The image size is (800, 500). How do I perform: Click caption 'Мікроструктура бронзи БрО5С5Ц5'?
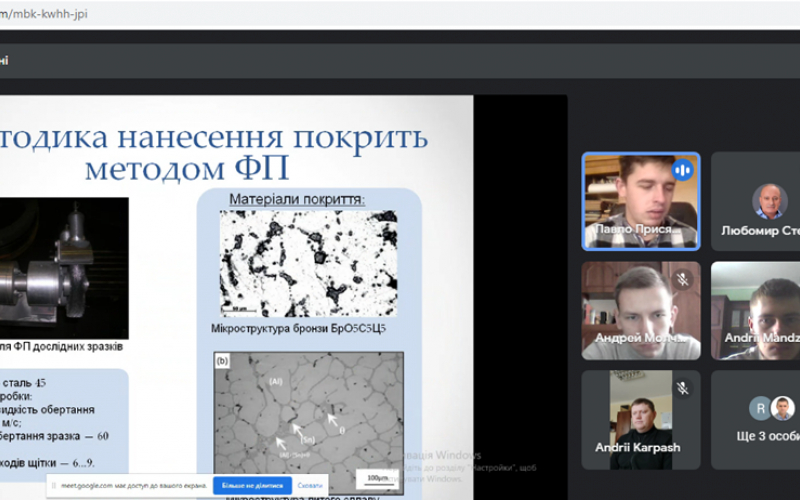[x=298, y=329]
